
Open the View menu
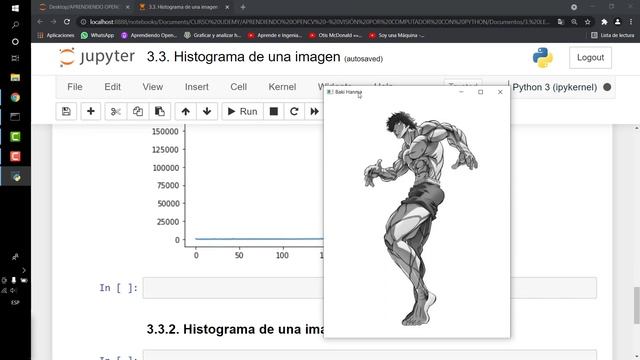pyautogui.click(x=153, y=87)
